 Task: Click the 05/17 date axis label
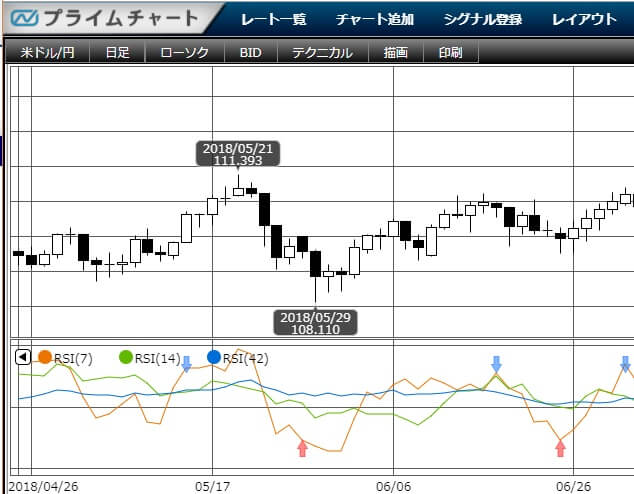[212, 486]
